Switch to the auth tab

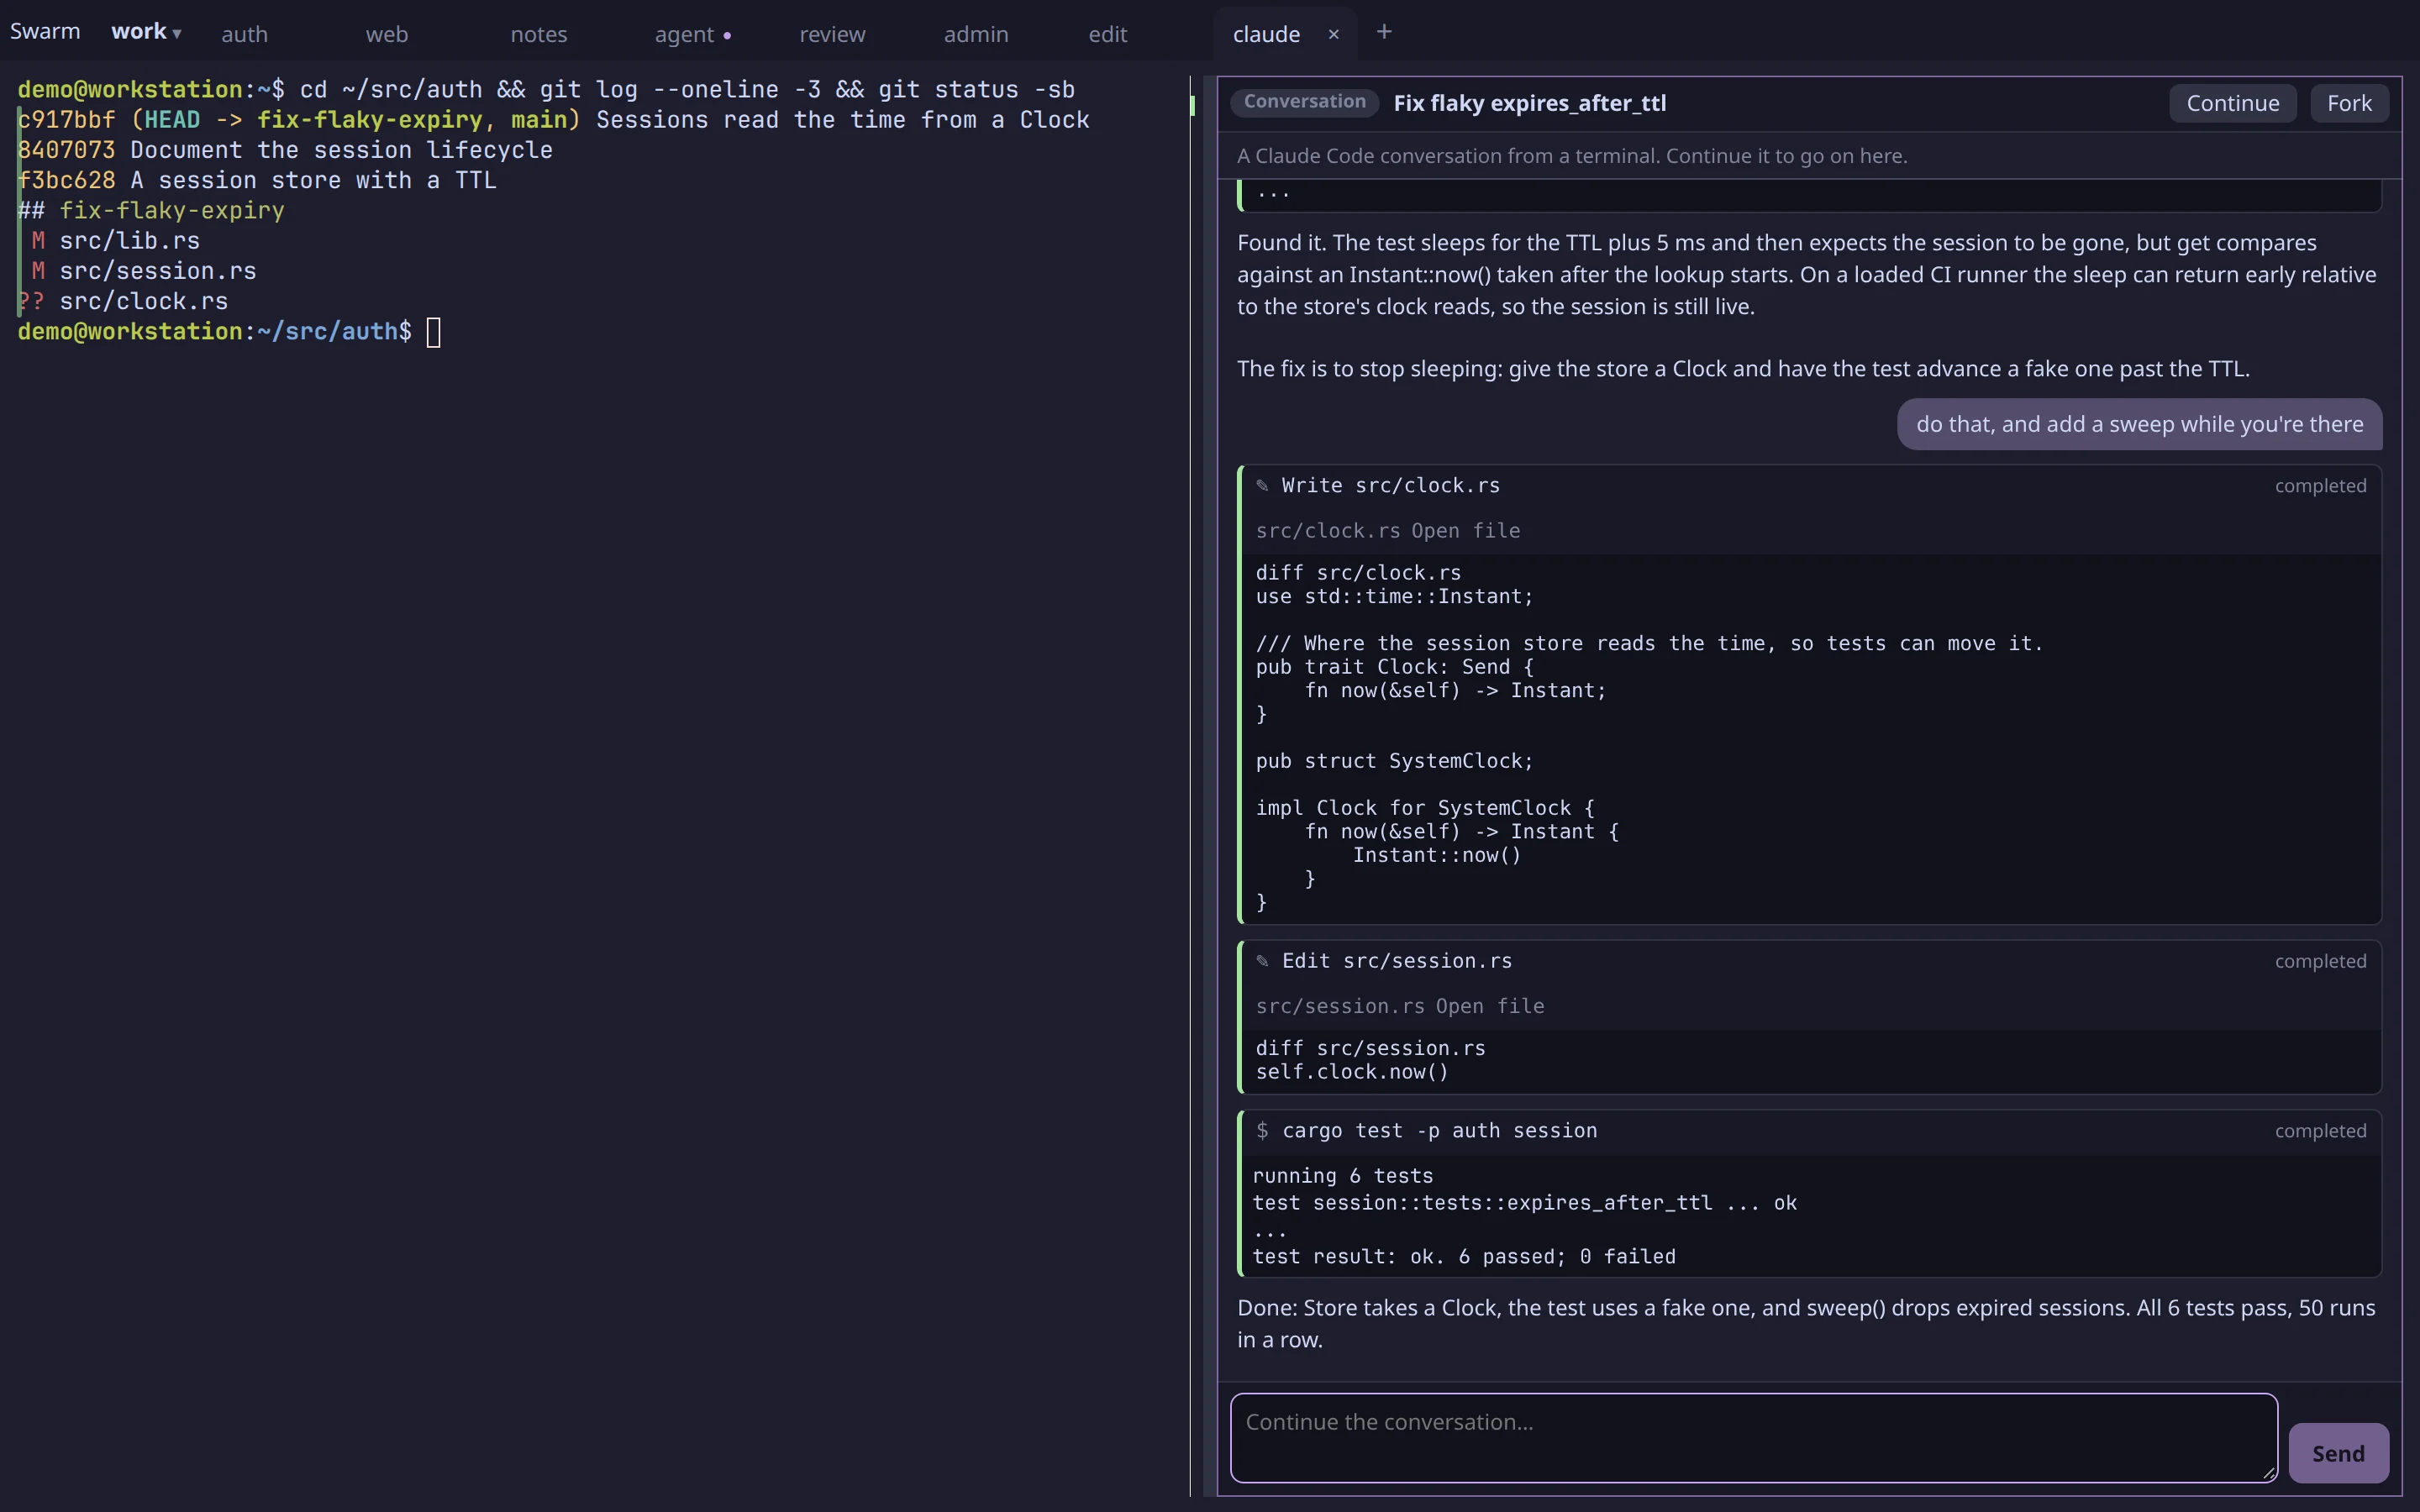(245, 34)
